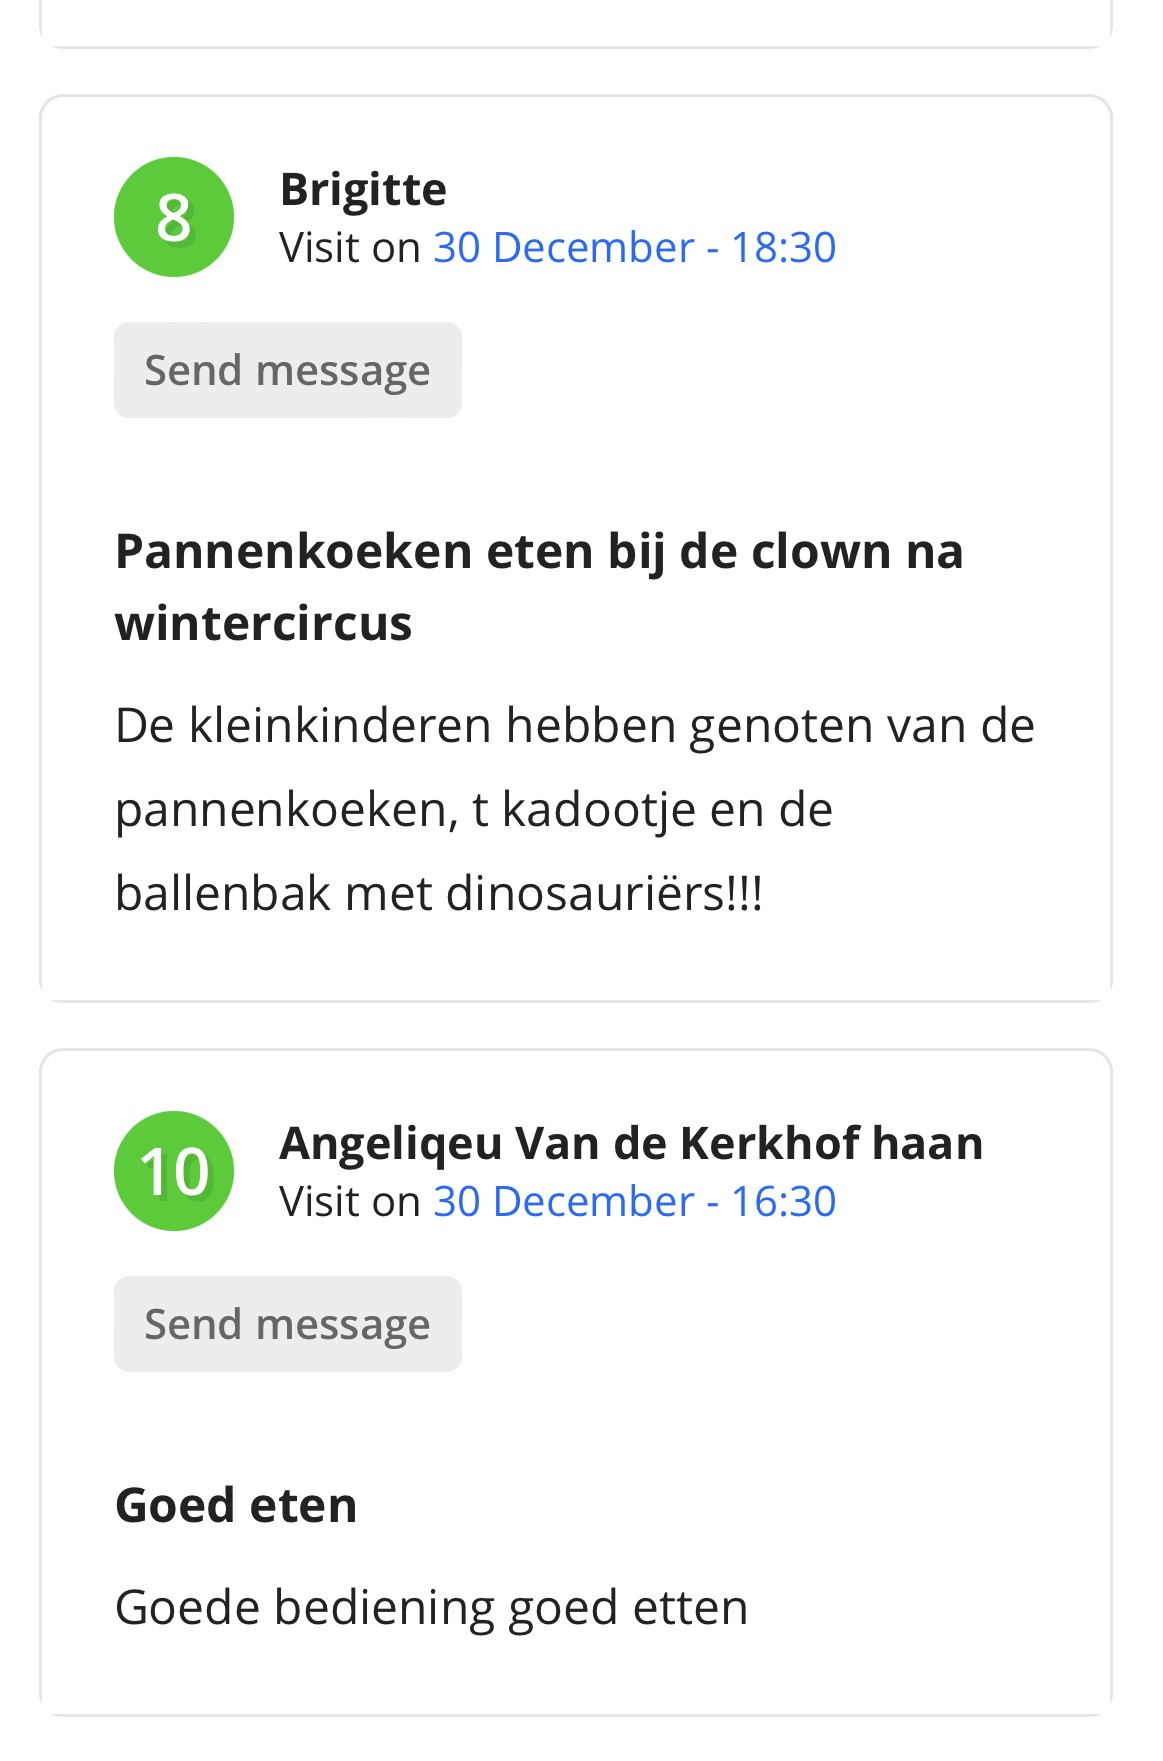Click 'Visit on' label under Brigitte
1163x1761 pixels.
tap(350, 247)
